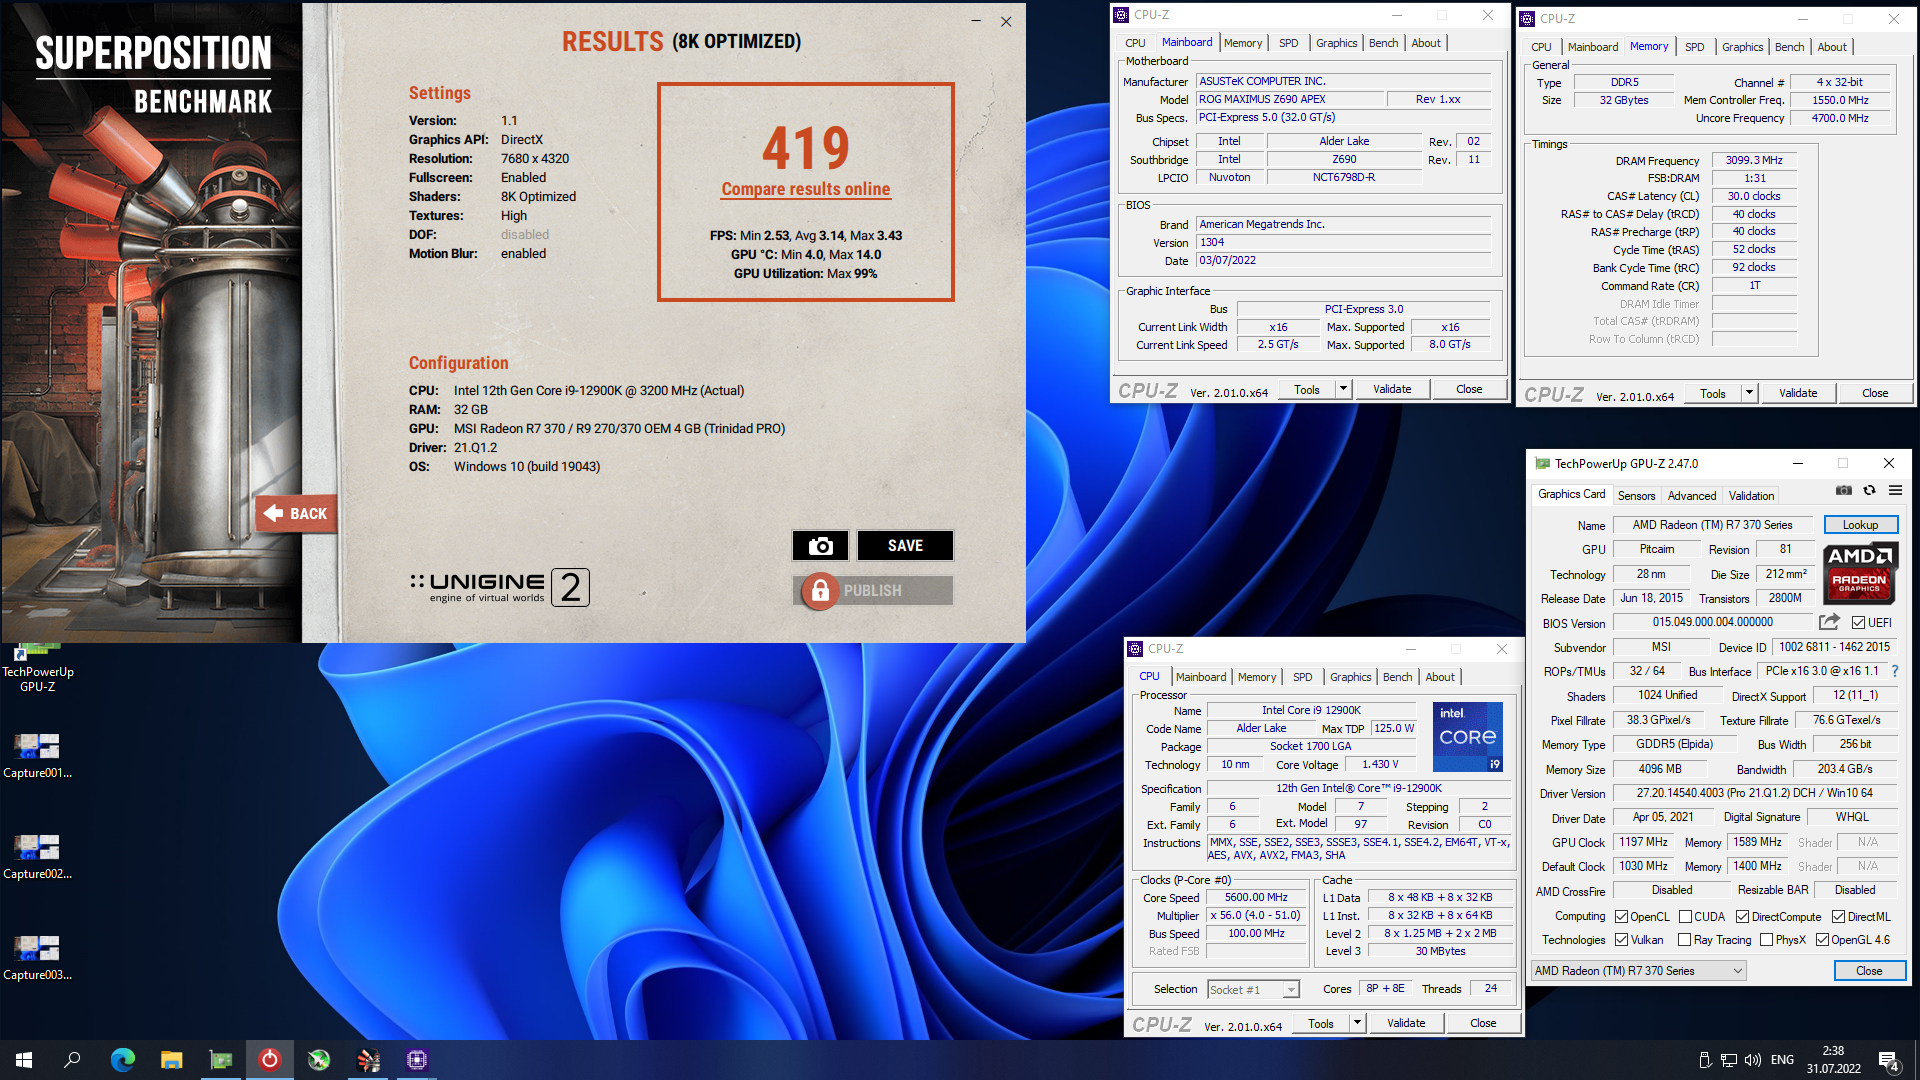1920x1080 pixels.
Task: Click the volume speaker tray icon
Action: pyautogui.click(x=1752, y=1060)
